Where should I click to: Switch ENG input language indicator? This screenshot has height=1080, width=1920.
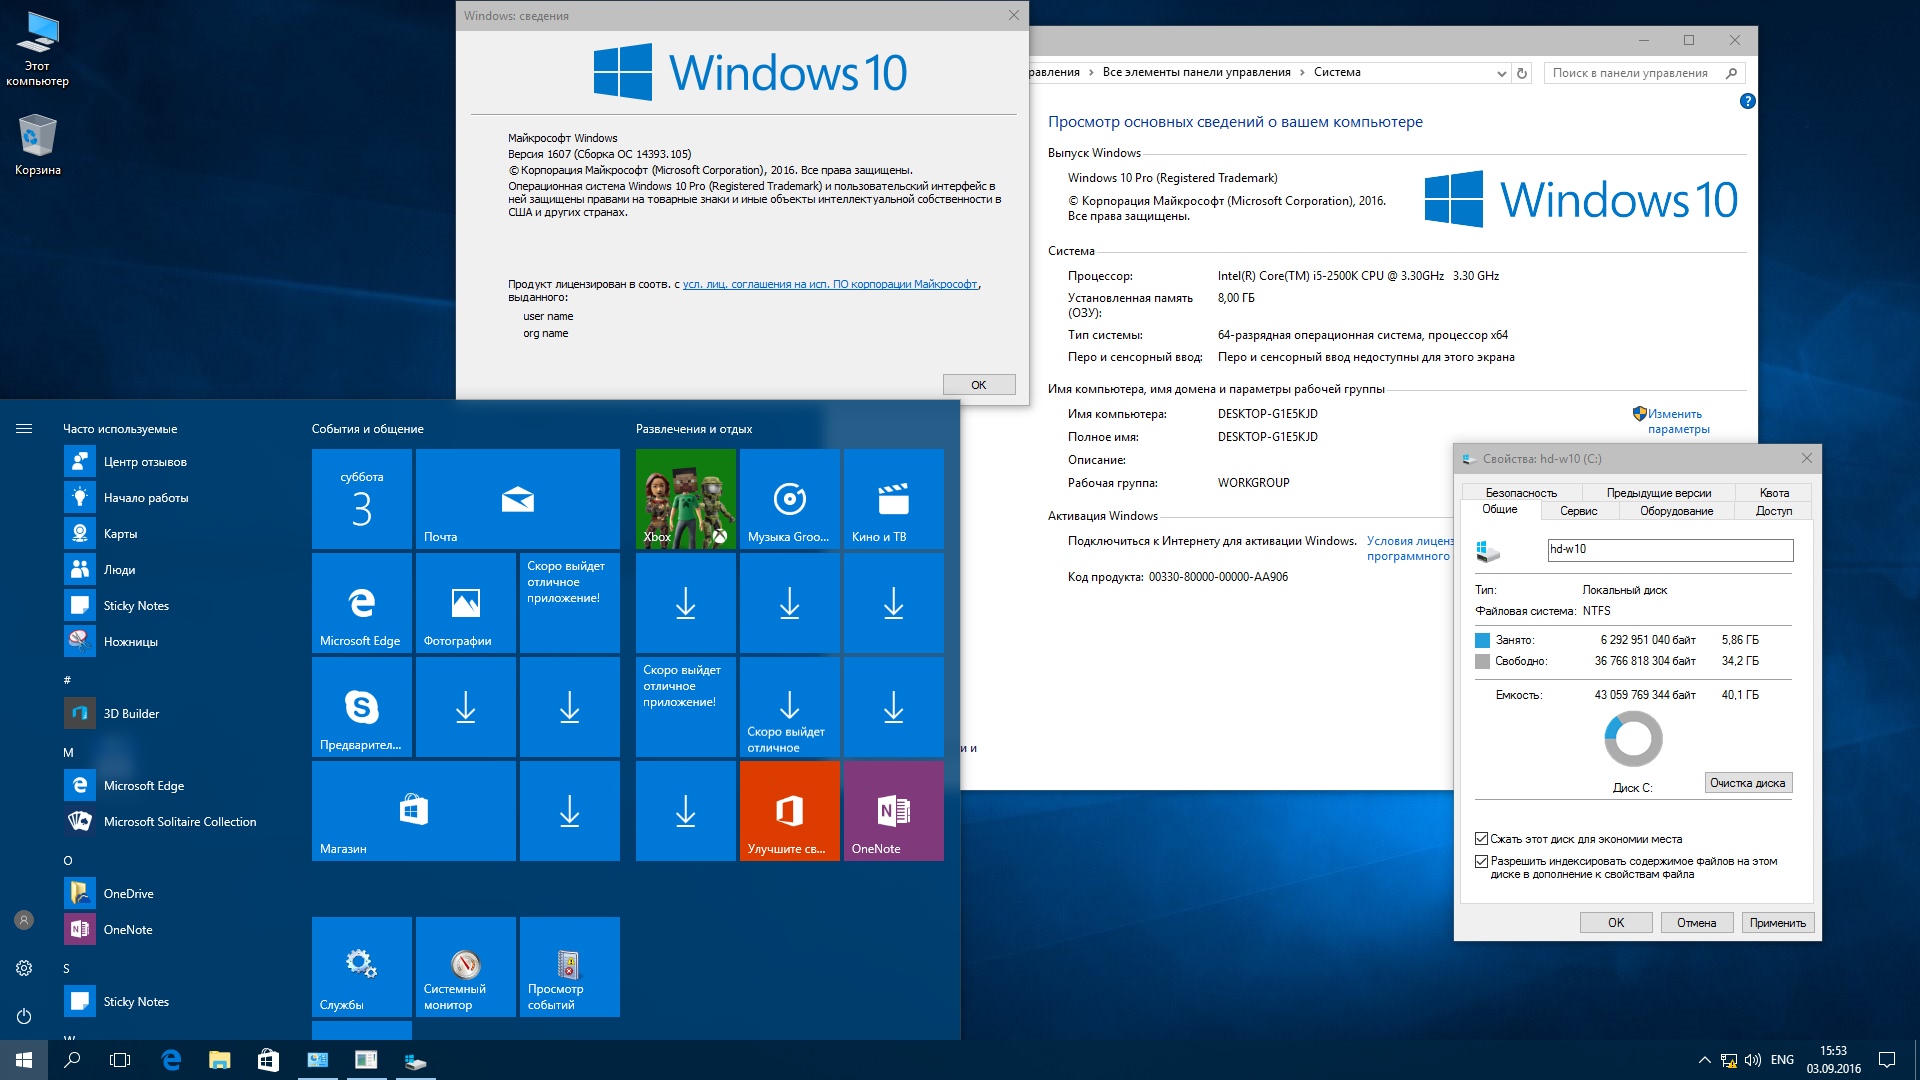pos(1782,1060)
